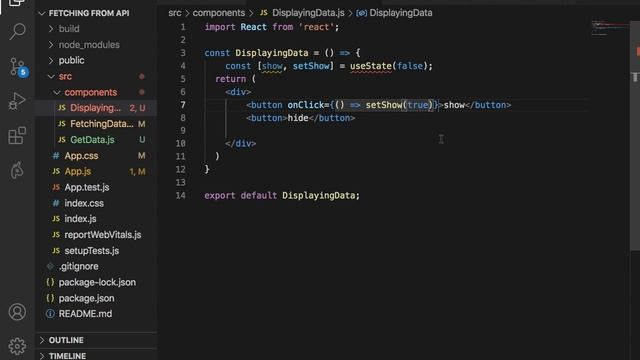The height and width of the screenshot is (360, 640).
Task: Open the Extensions view
Action: [x=17, y=136]
